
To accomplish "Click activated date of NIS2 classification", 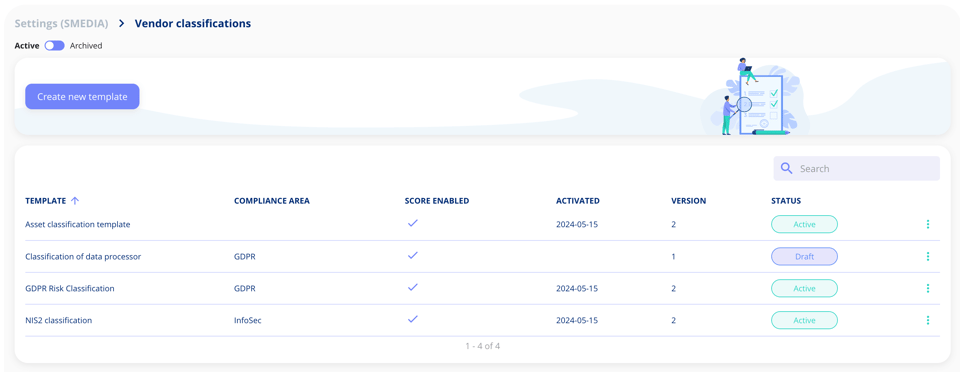I will point(577,320).
